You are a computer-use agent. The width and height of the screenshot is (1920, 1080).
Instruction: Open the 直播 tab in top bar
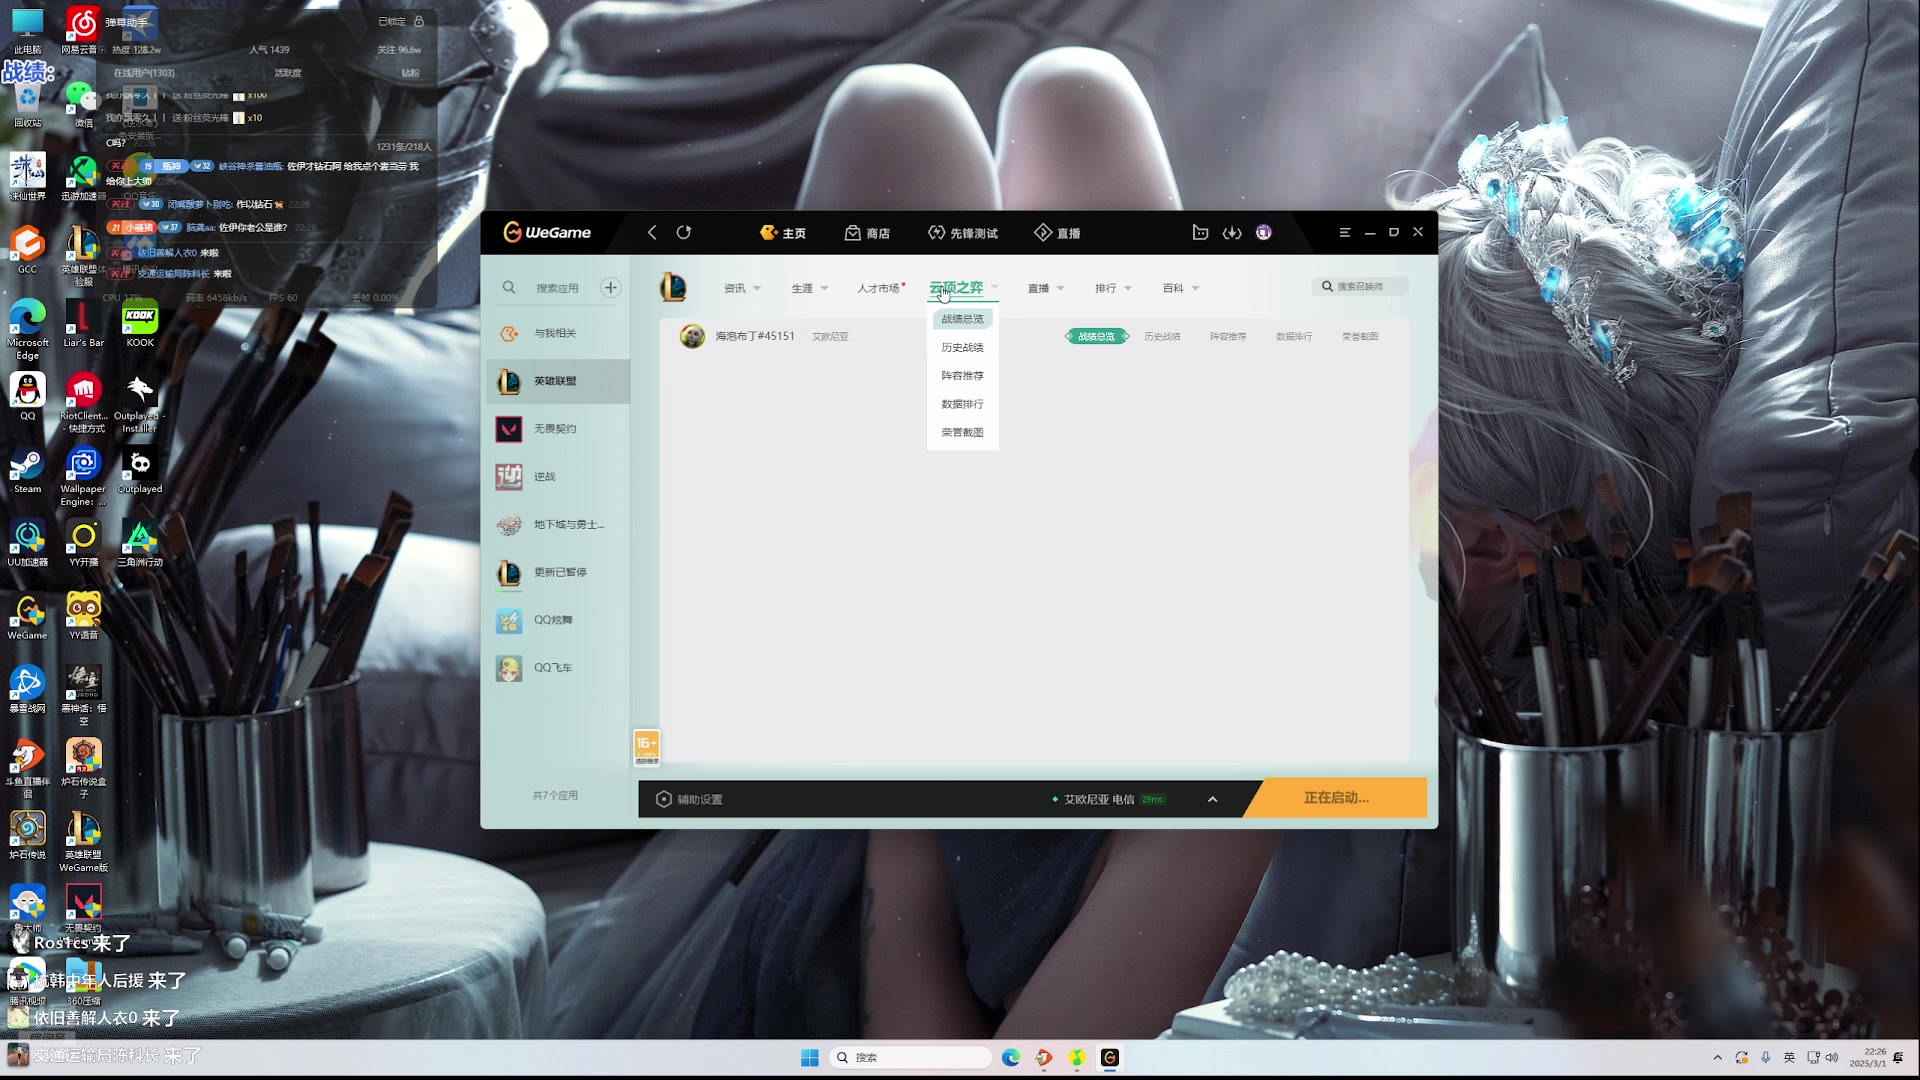coord(1057,233)
